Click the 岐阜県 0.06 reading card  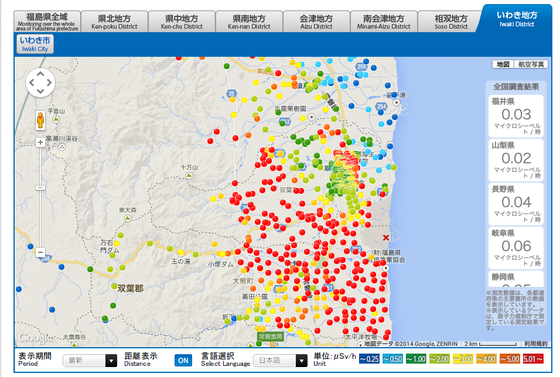516,248
